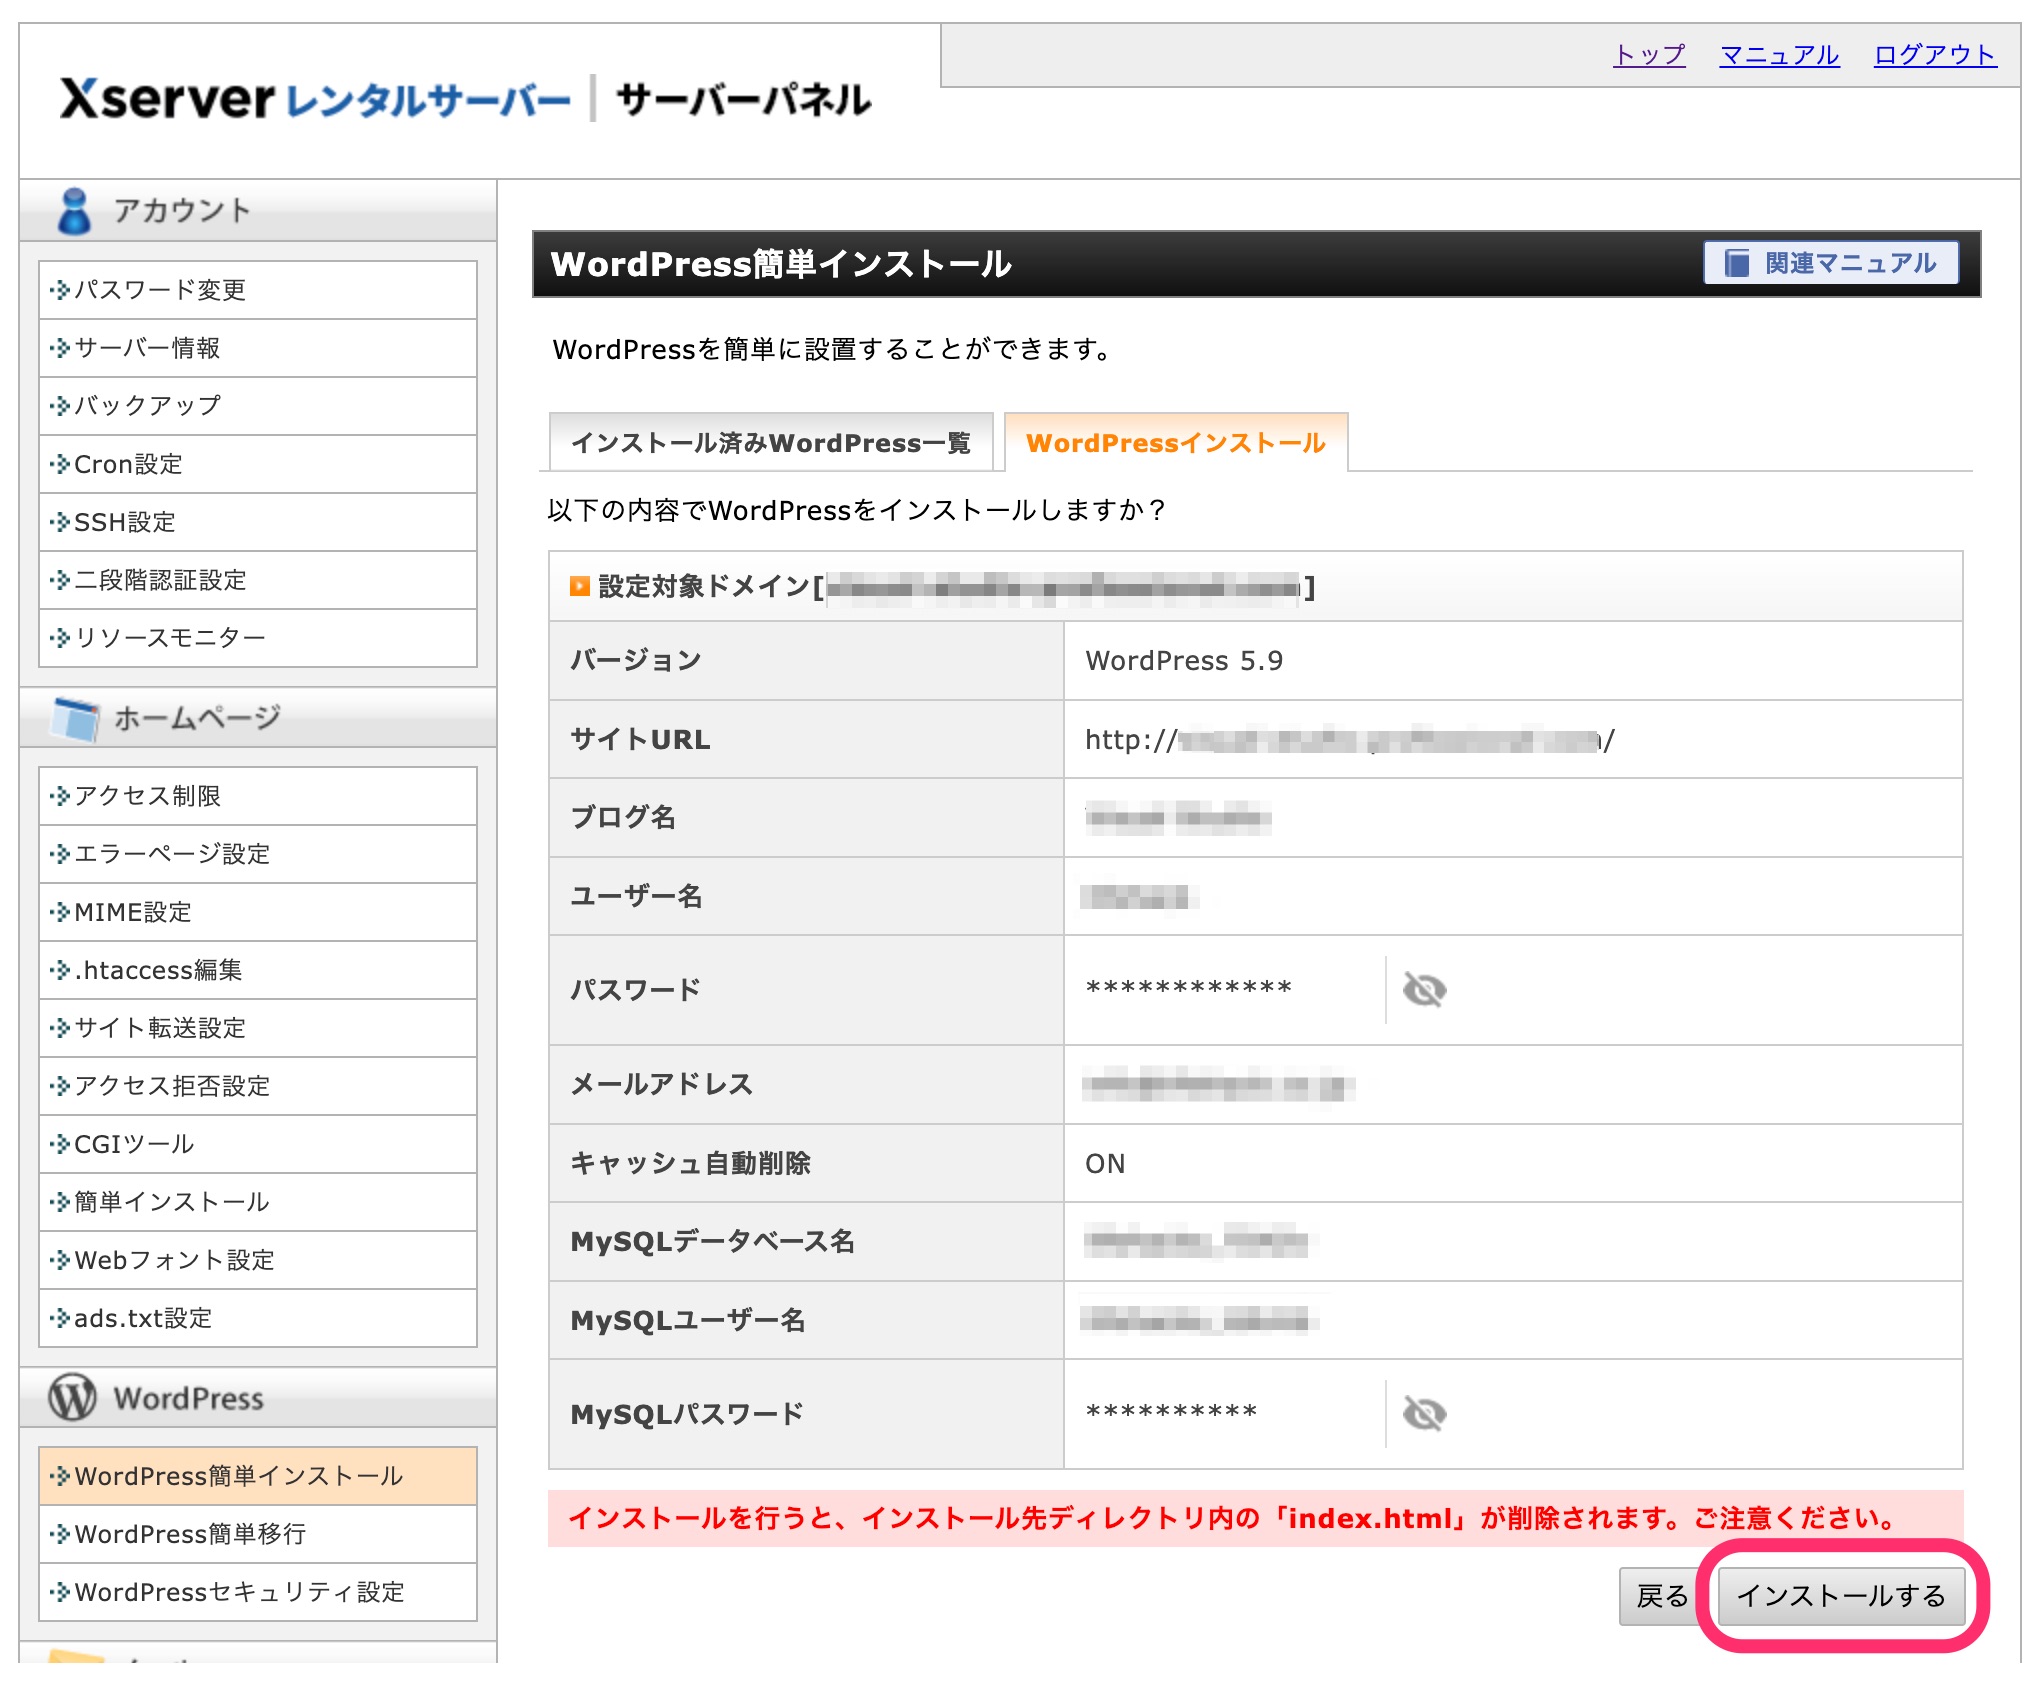Open CGIツール in the sidebar
The image size is (2040, 1704).
point(258,1144)
